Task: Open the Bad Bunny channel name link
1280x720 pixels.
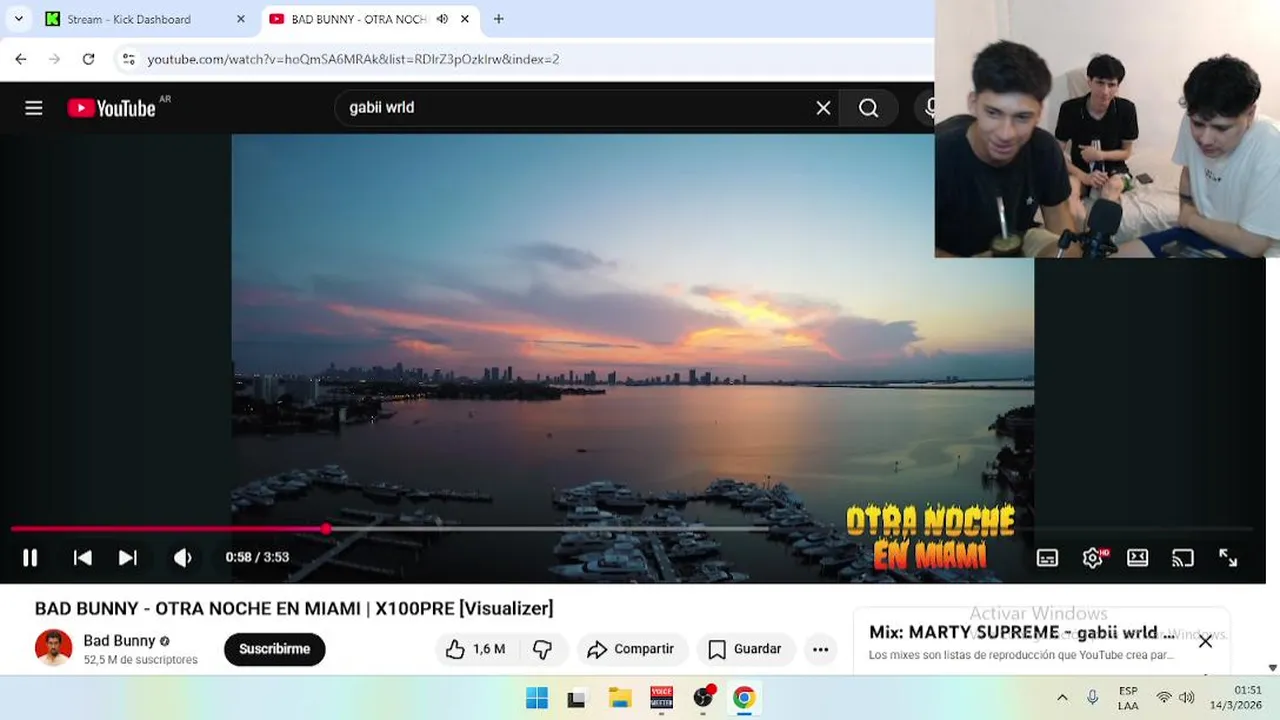Action: (119, 641)
